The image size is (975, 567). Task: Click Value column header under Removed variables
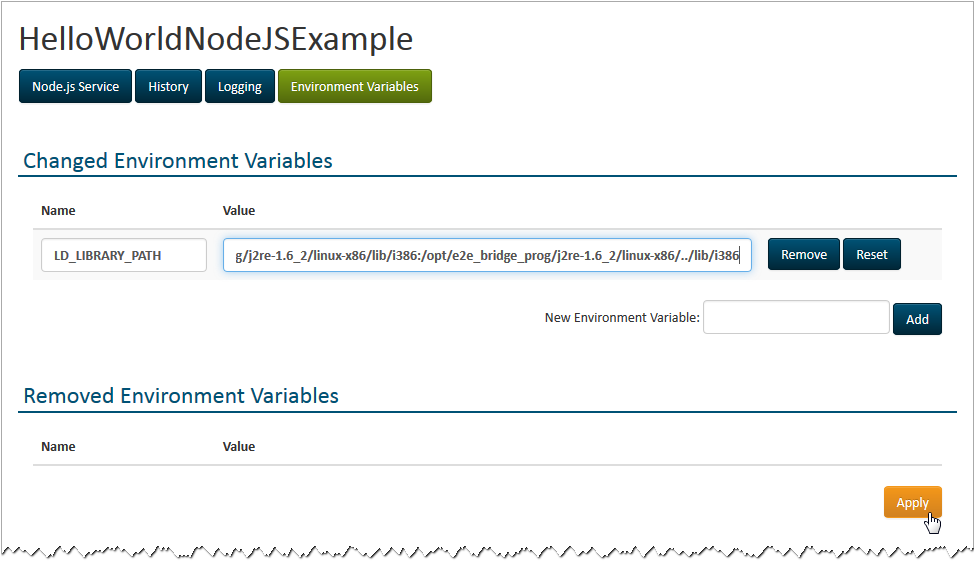point(239,447)
